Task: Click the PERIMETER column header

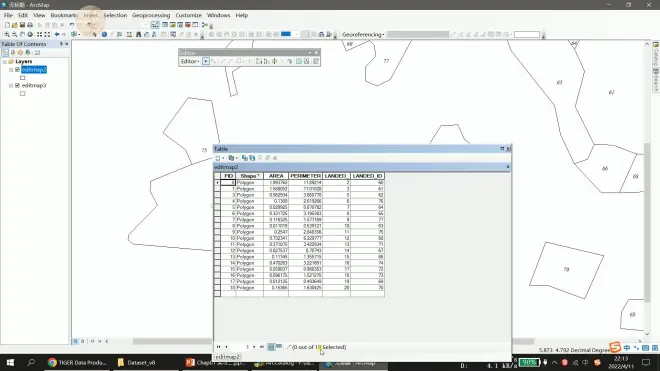Action: coord(306,176)
